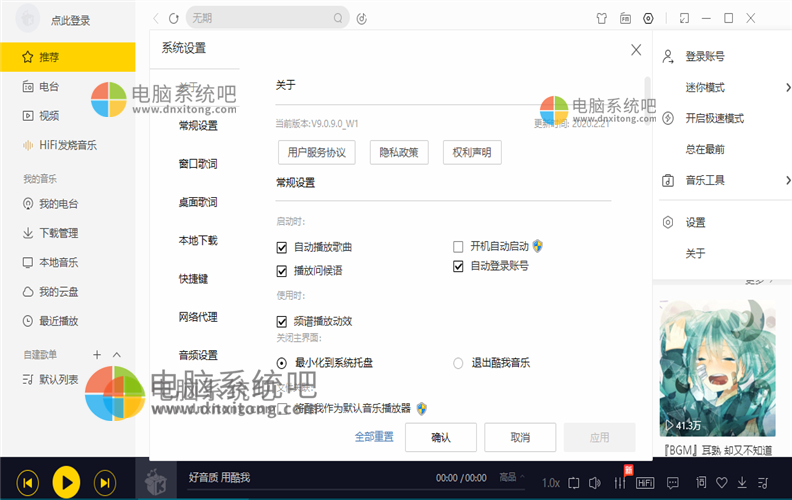Select 最小化到系统托盘 radio button

(x=282, y=363)
